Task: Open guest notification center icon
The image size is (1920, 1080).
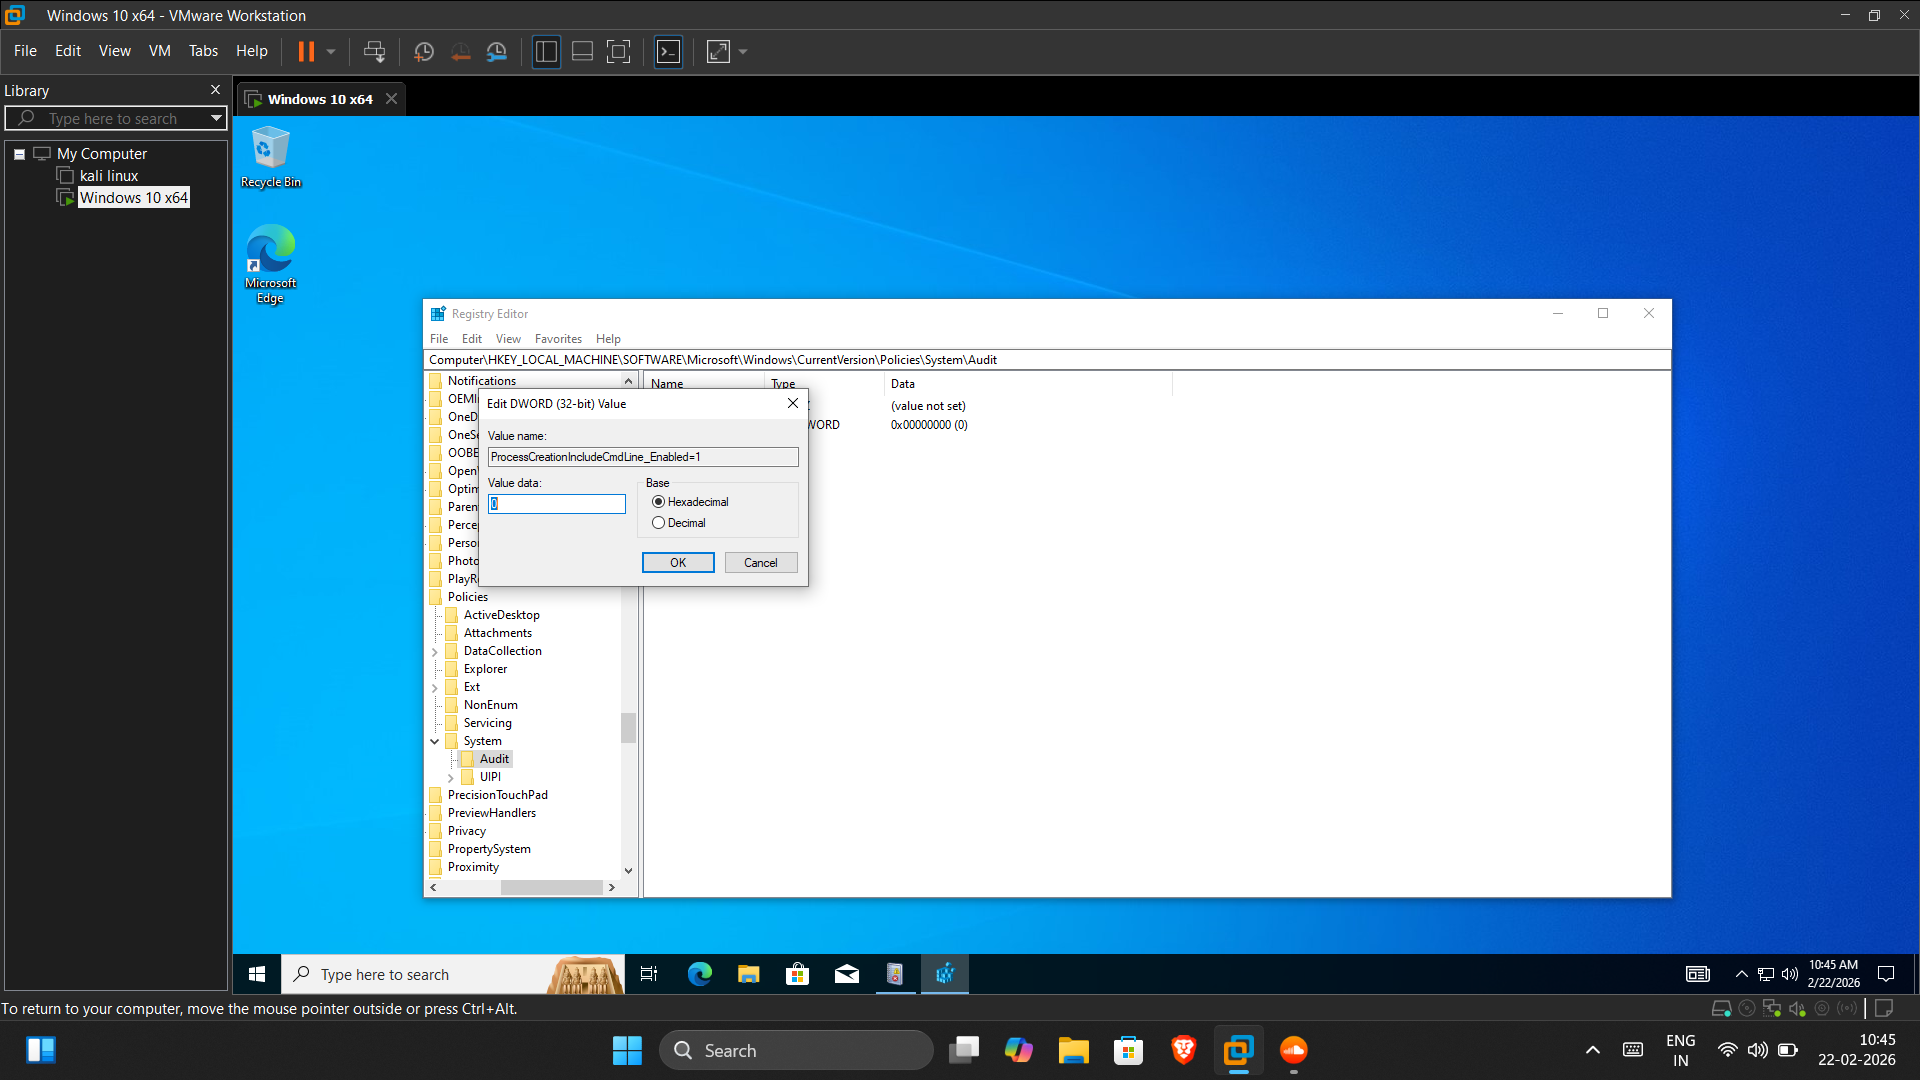Action: (x=1887, y=974)
